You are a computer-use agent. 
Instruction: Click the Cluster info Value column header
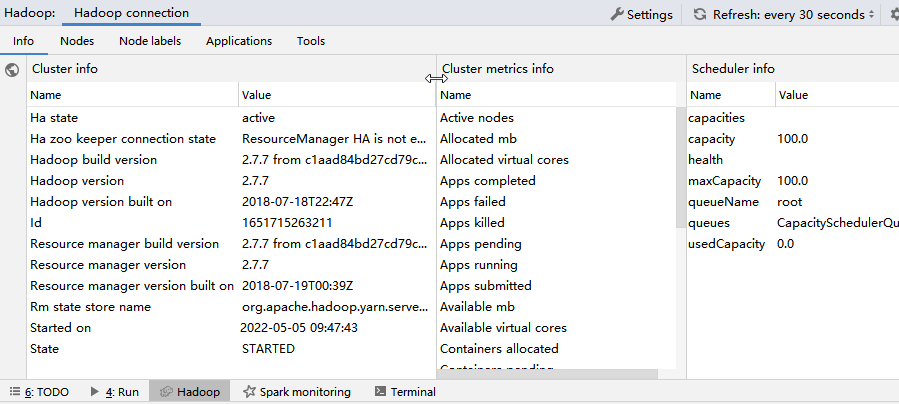tap(337, 95)
